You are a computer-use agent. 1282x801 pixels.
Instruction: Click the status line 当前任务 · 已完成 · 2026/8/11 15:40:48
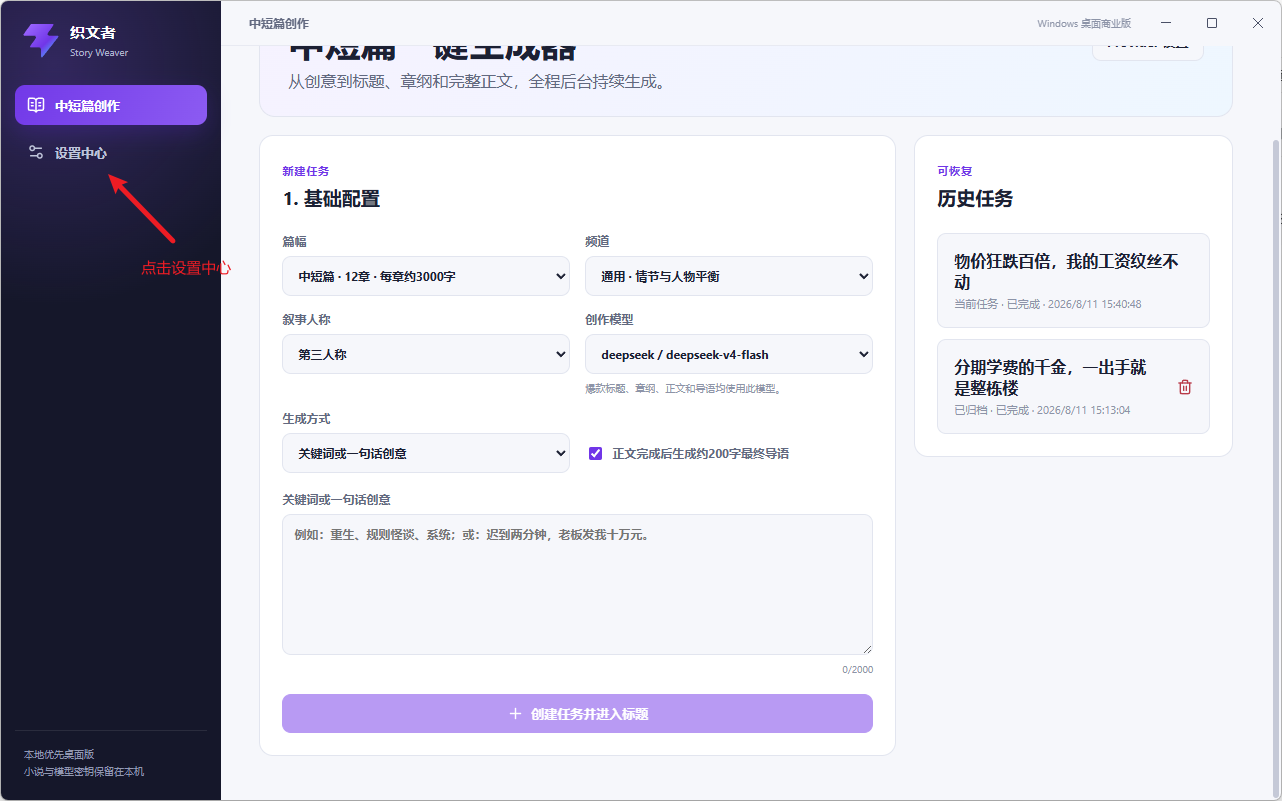[x=1048, y=304]
